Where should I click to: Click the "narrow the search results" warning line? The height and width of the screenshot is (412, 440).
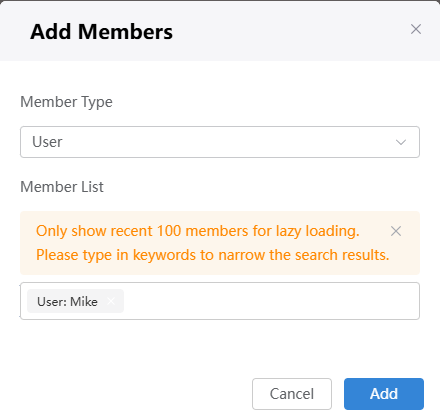[213, 255]
